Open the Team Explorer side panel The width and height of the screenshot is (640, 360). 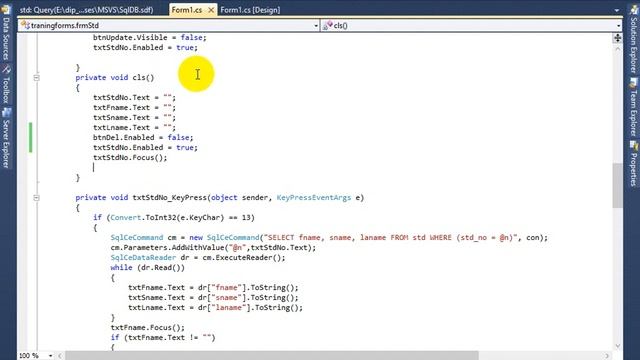pyautogui.click(x=633, y=108)
